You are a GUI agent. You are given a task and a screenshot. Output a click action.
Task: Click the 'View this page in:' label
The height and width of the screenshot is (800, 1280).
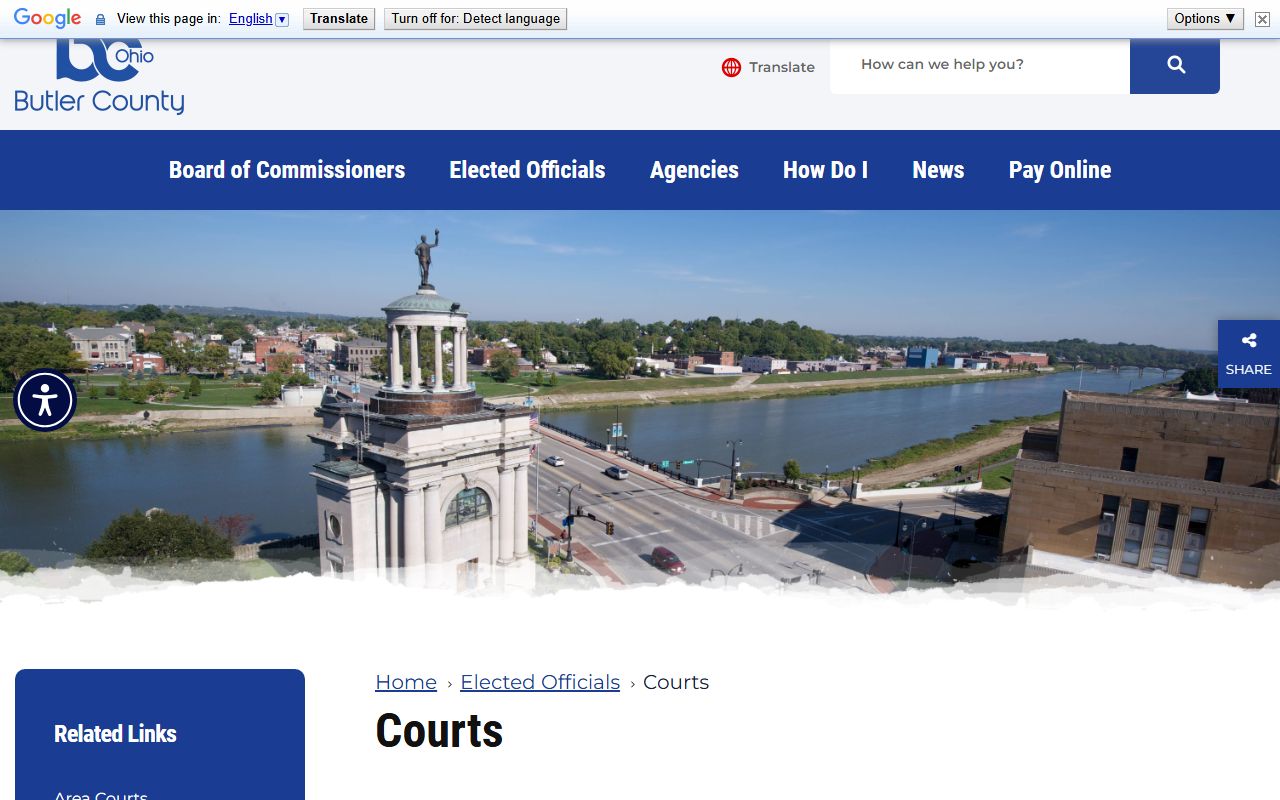pos(168,19)
